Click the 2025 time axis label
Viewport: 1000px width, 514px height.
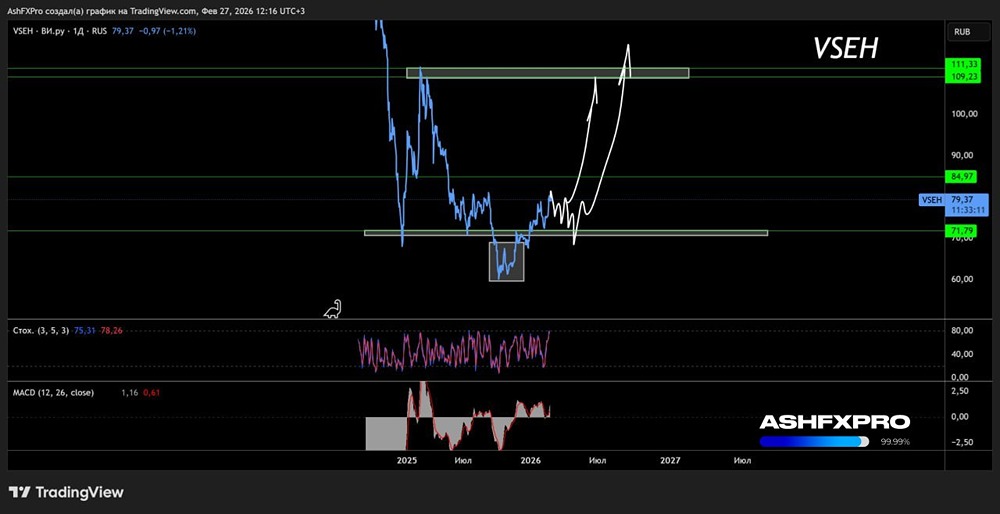[407, 460]
